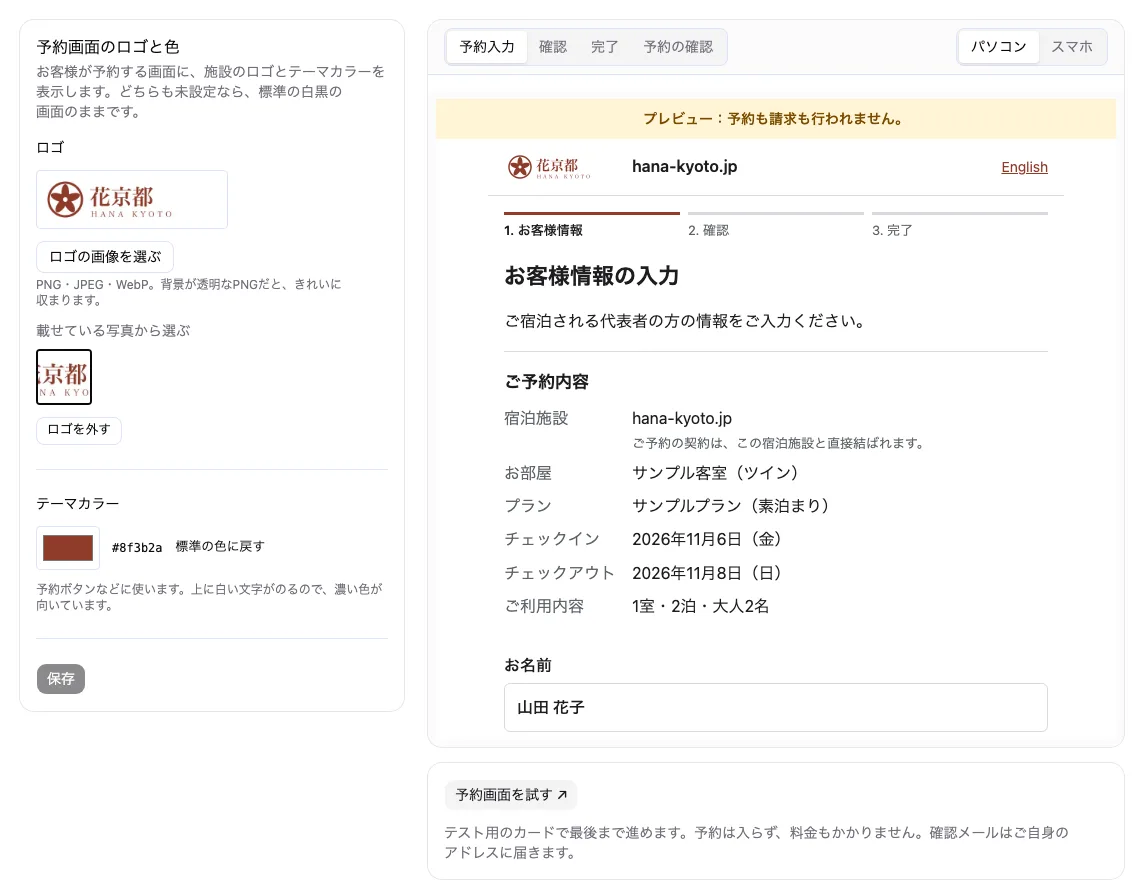Viewport: 1144px width, 880px height.
Task: Click the 載せている写真から選ぶ label
Action: click(x=113, y=331)
